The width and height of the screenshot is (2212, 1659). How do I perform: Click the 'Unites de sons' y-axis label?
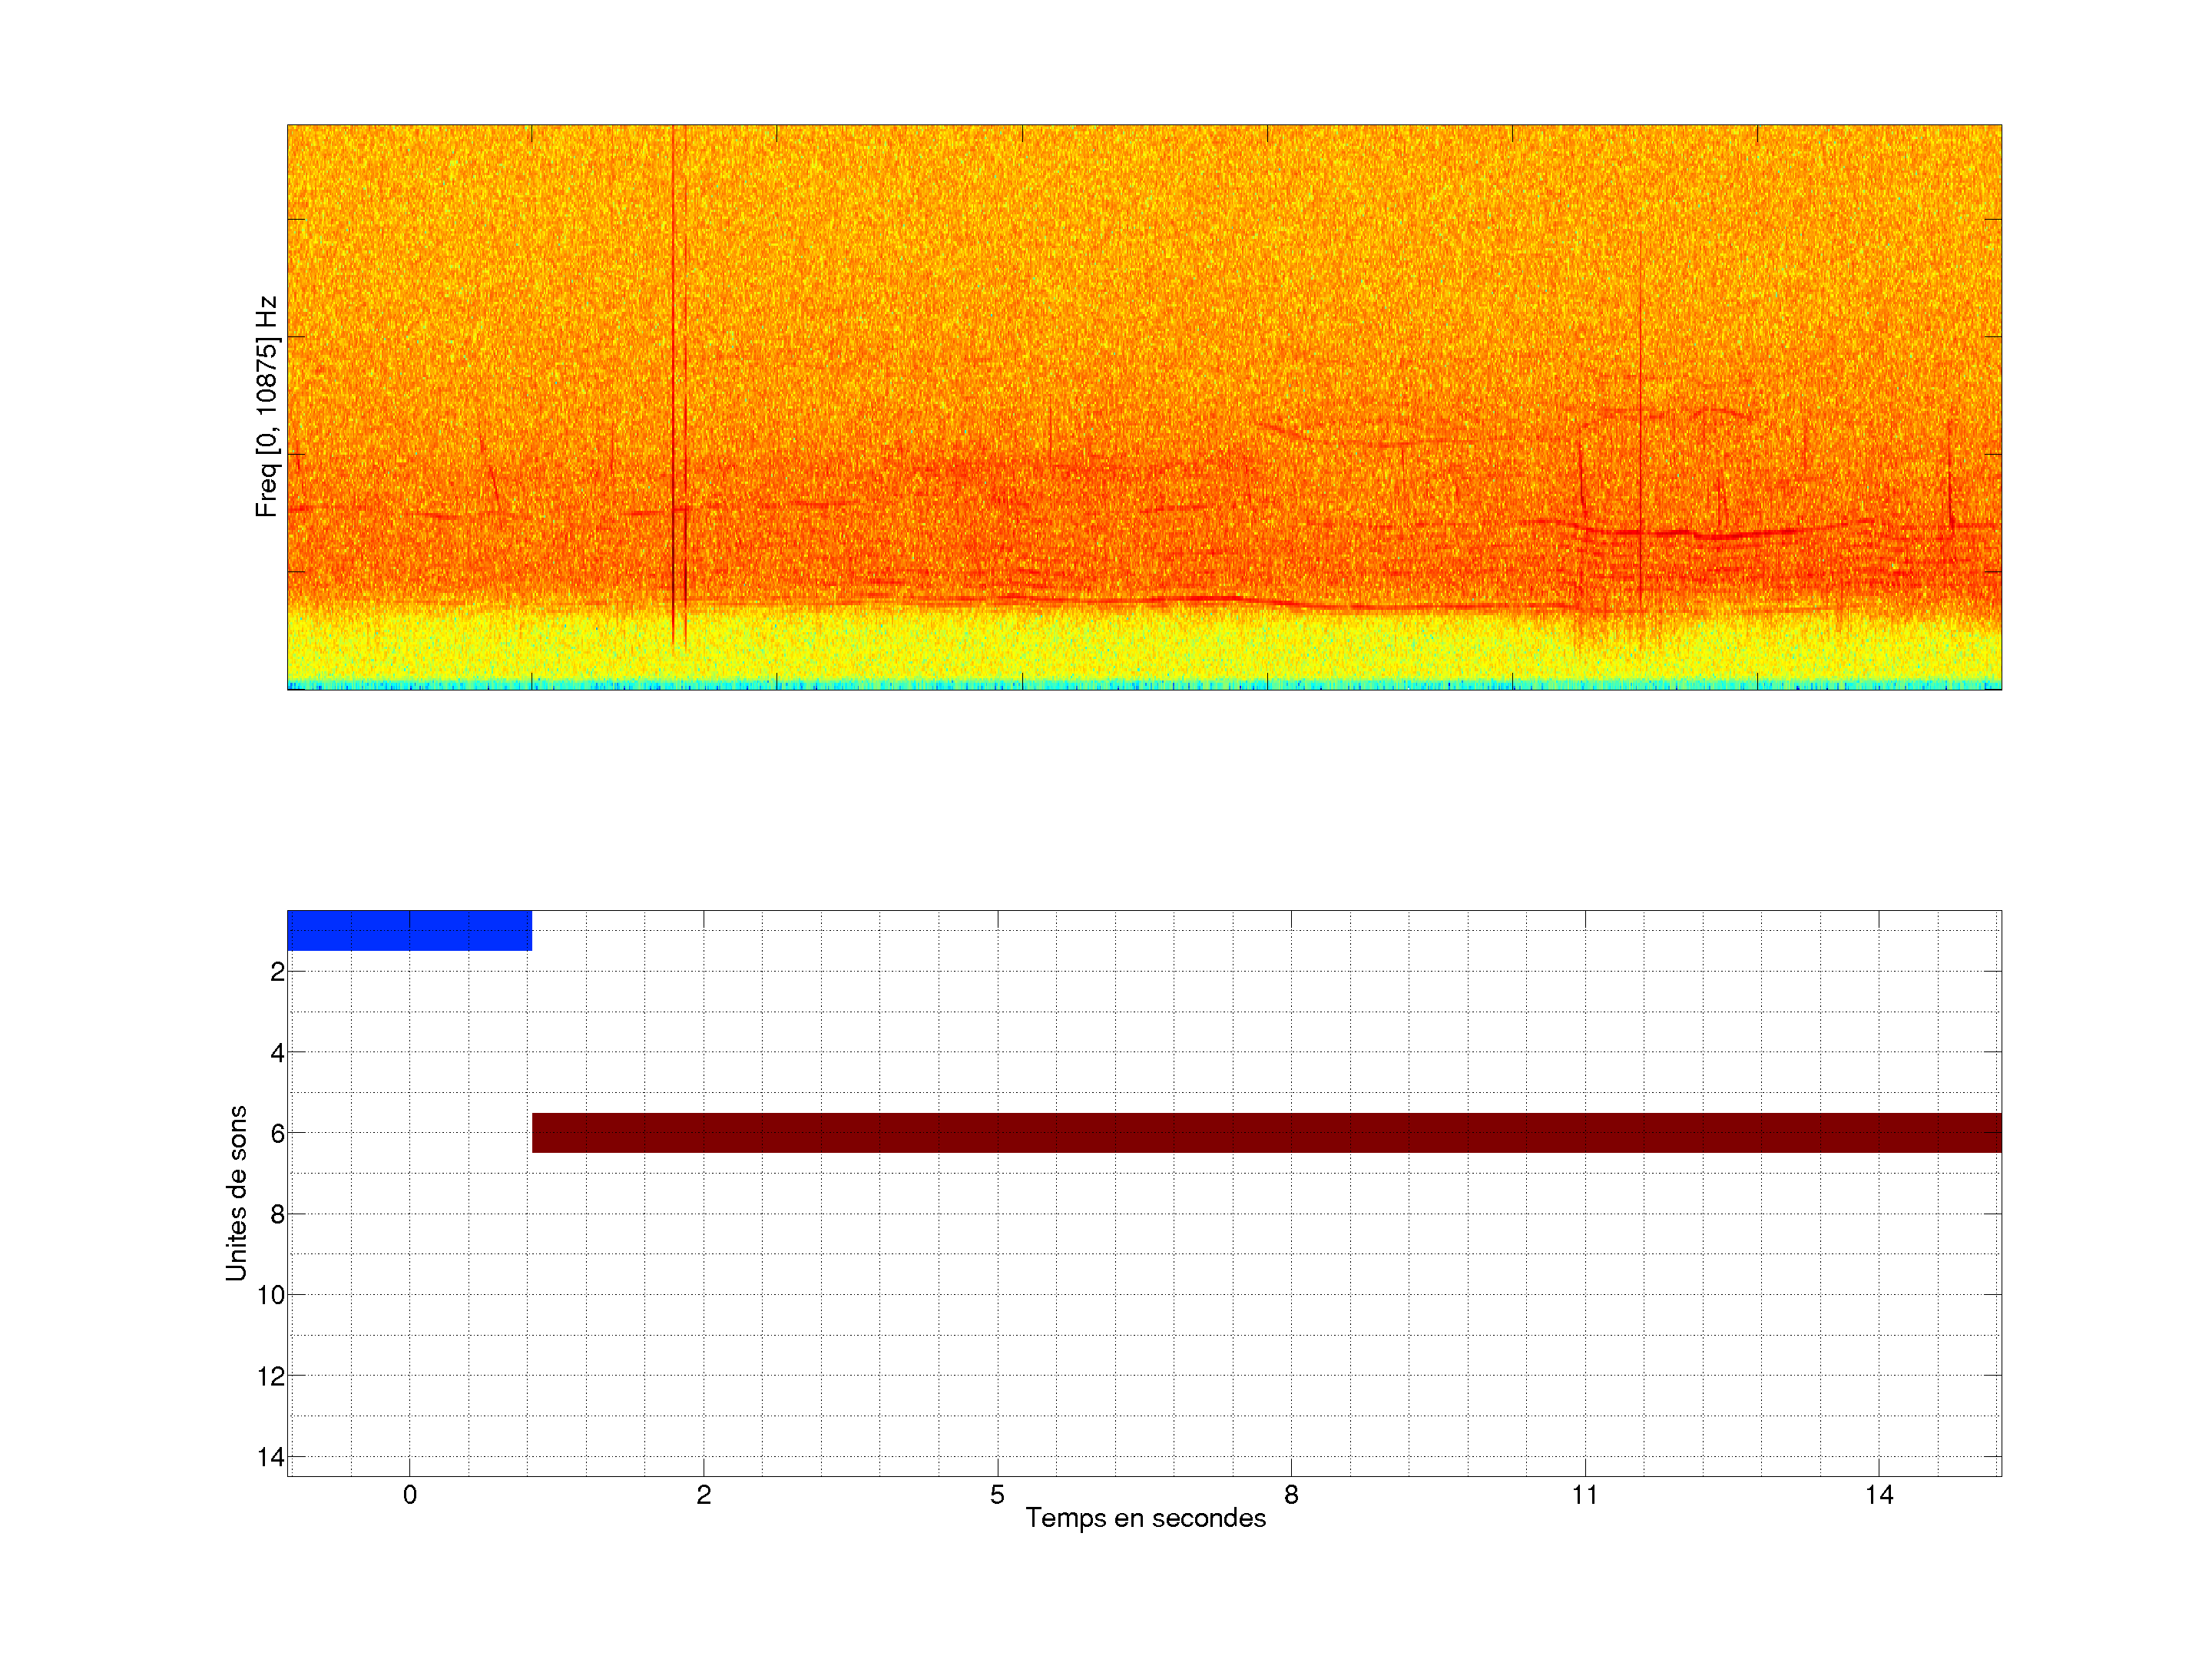coord(237,1192)
